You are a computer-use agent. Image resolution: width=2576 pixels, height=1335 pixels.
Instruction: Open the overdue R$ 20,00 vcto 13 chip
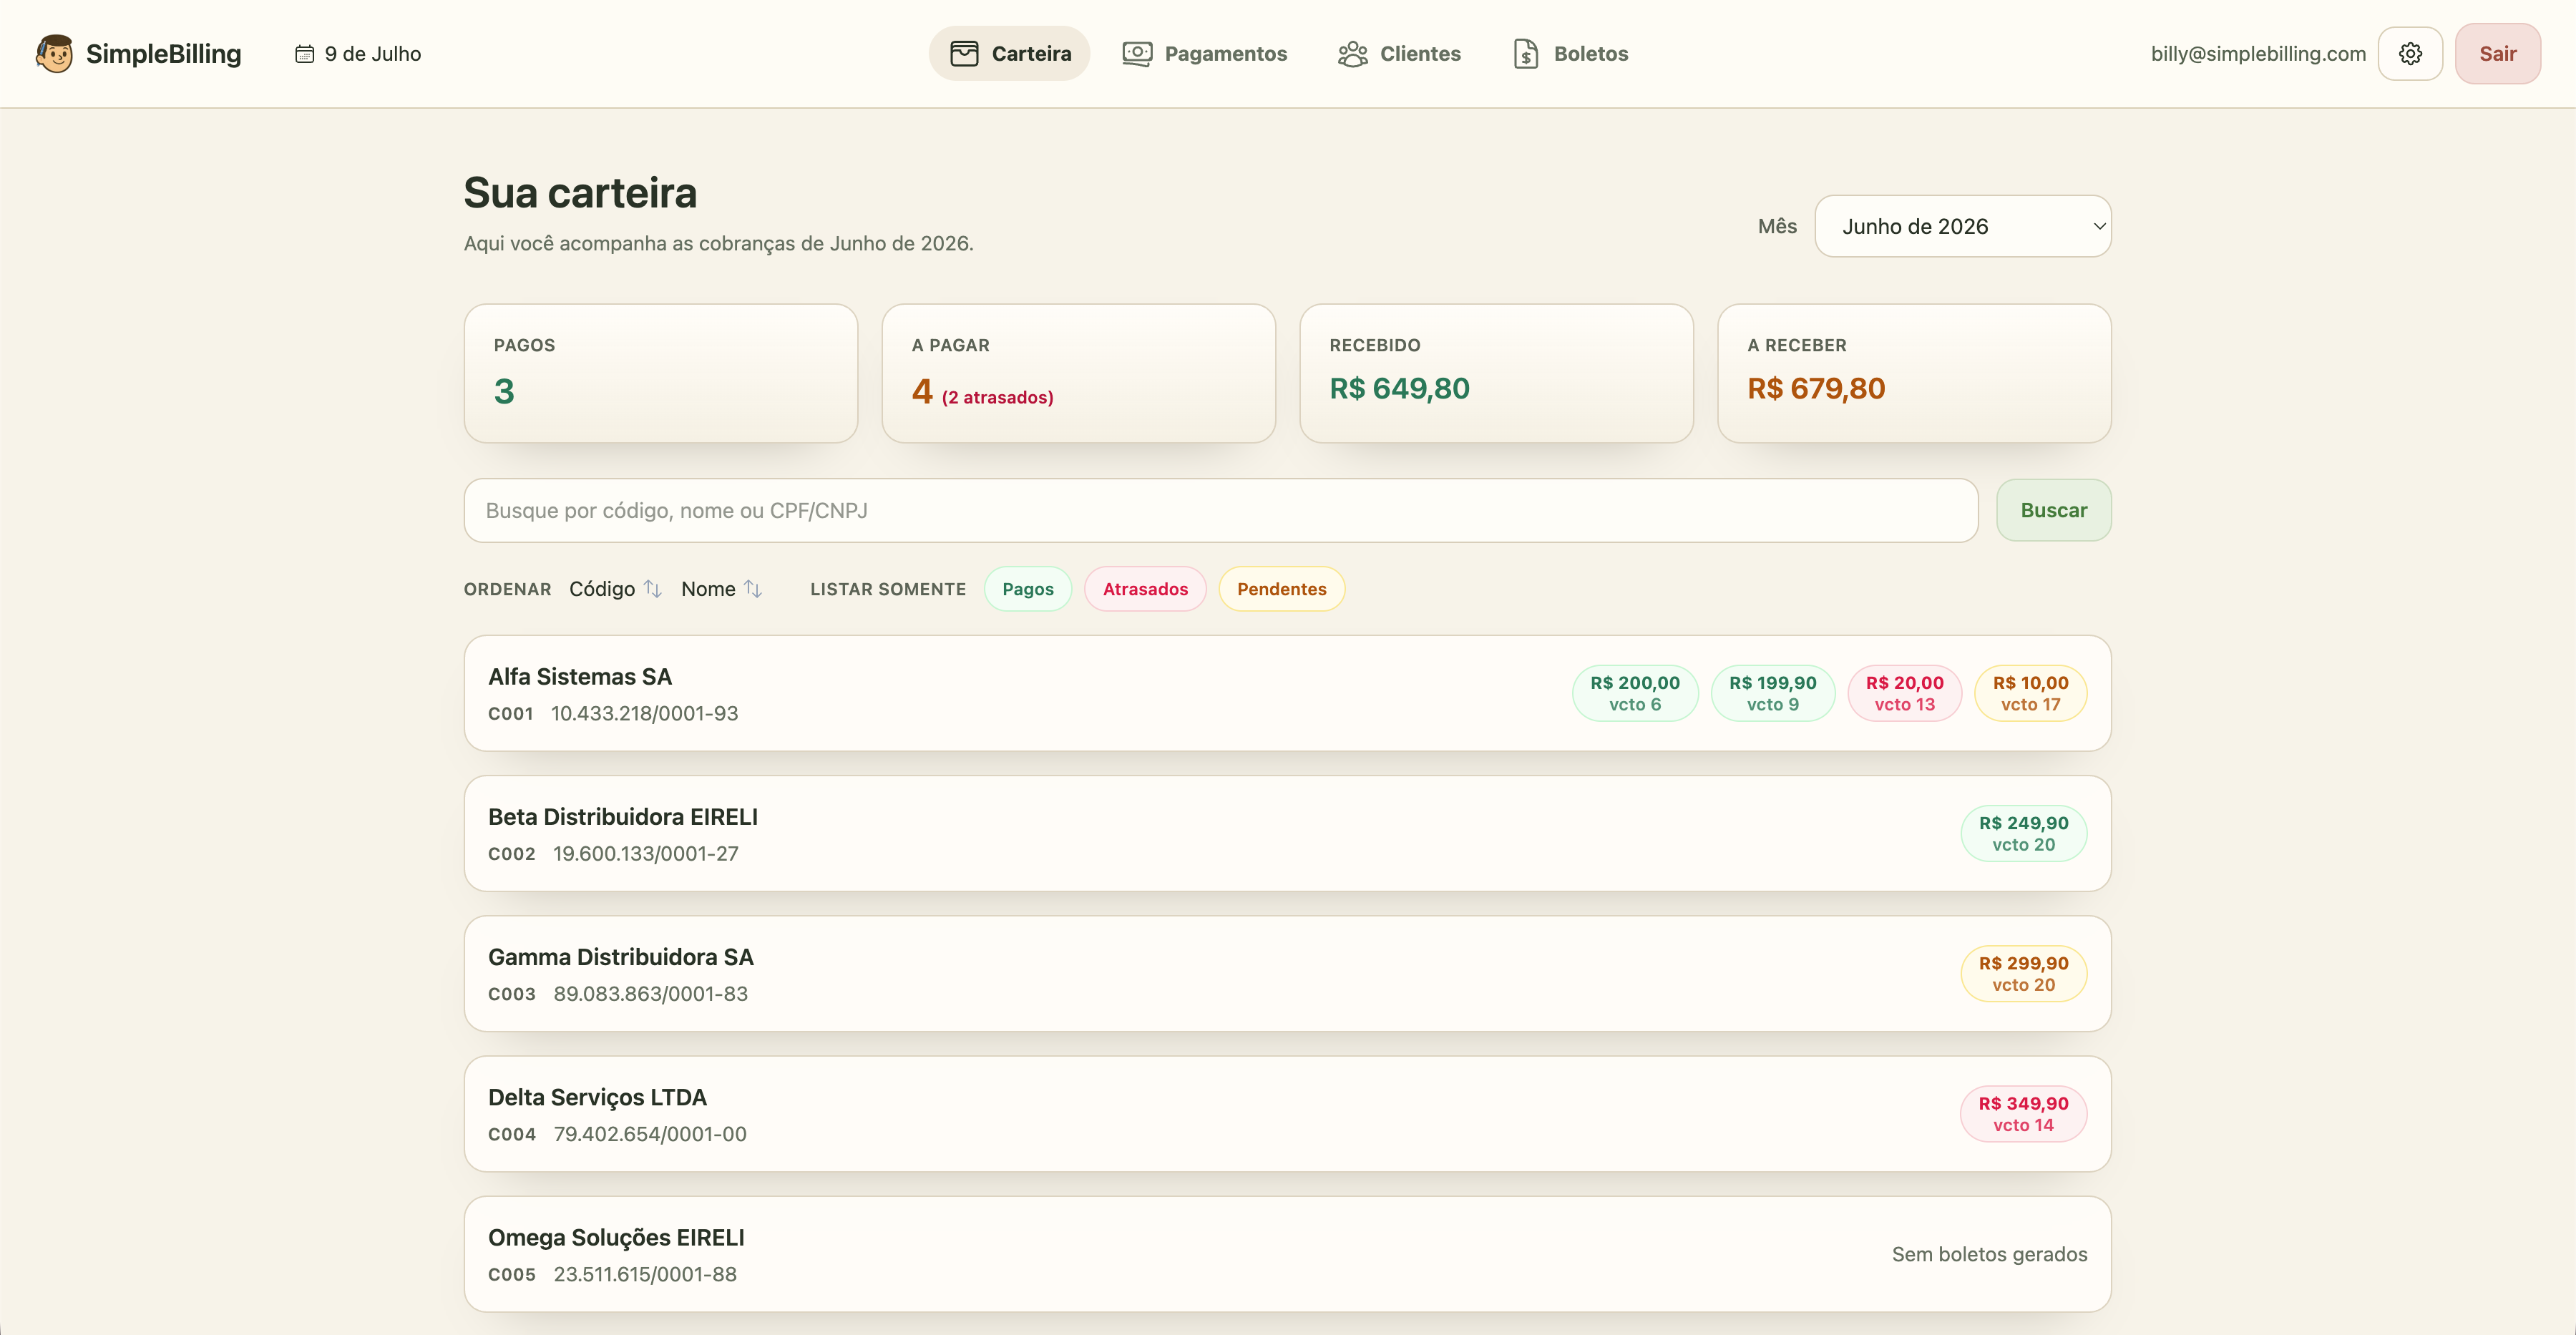(1904, 693)
